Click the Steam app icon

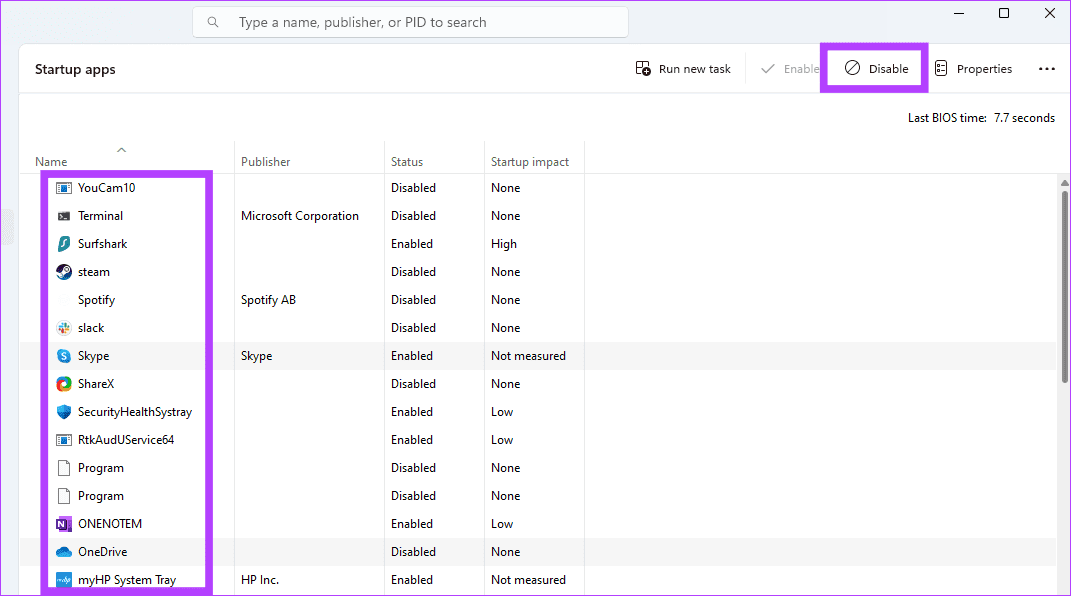(x=64, y=272)
